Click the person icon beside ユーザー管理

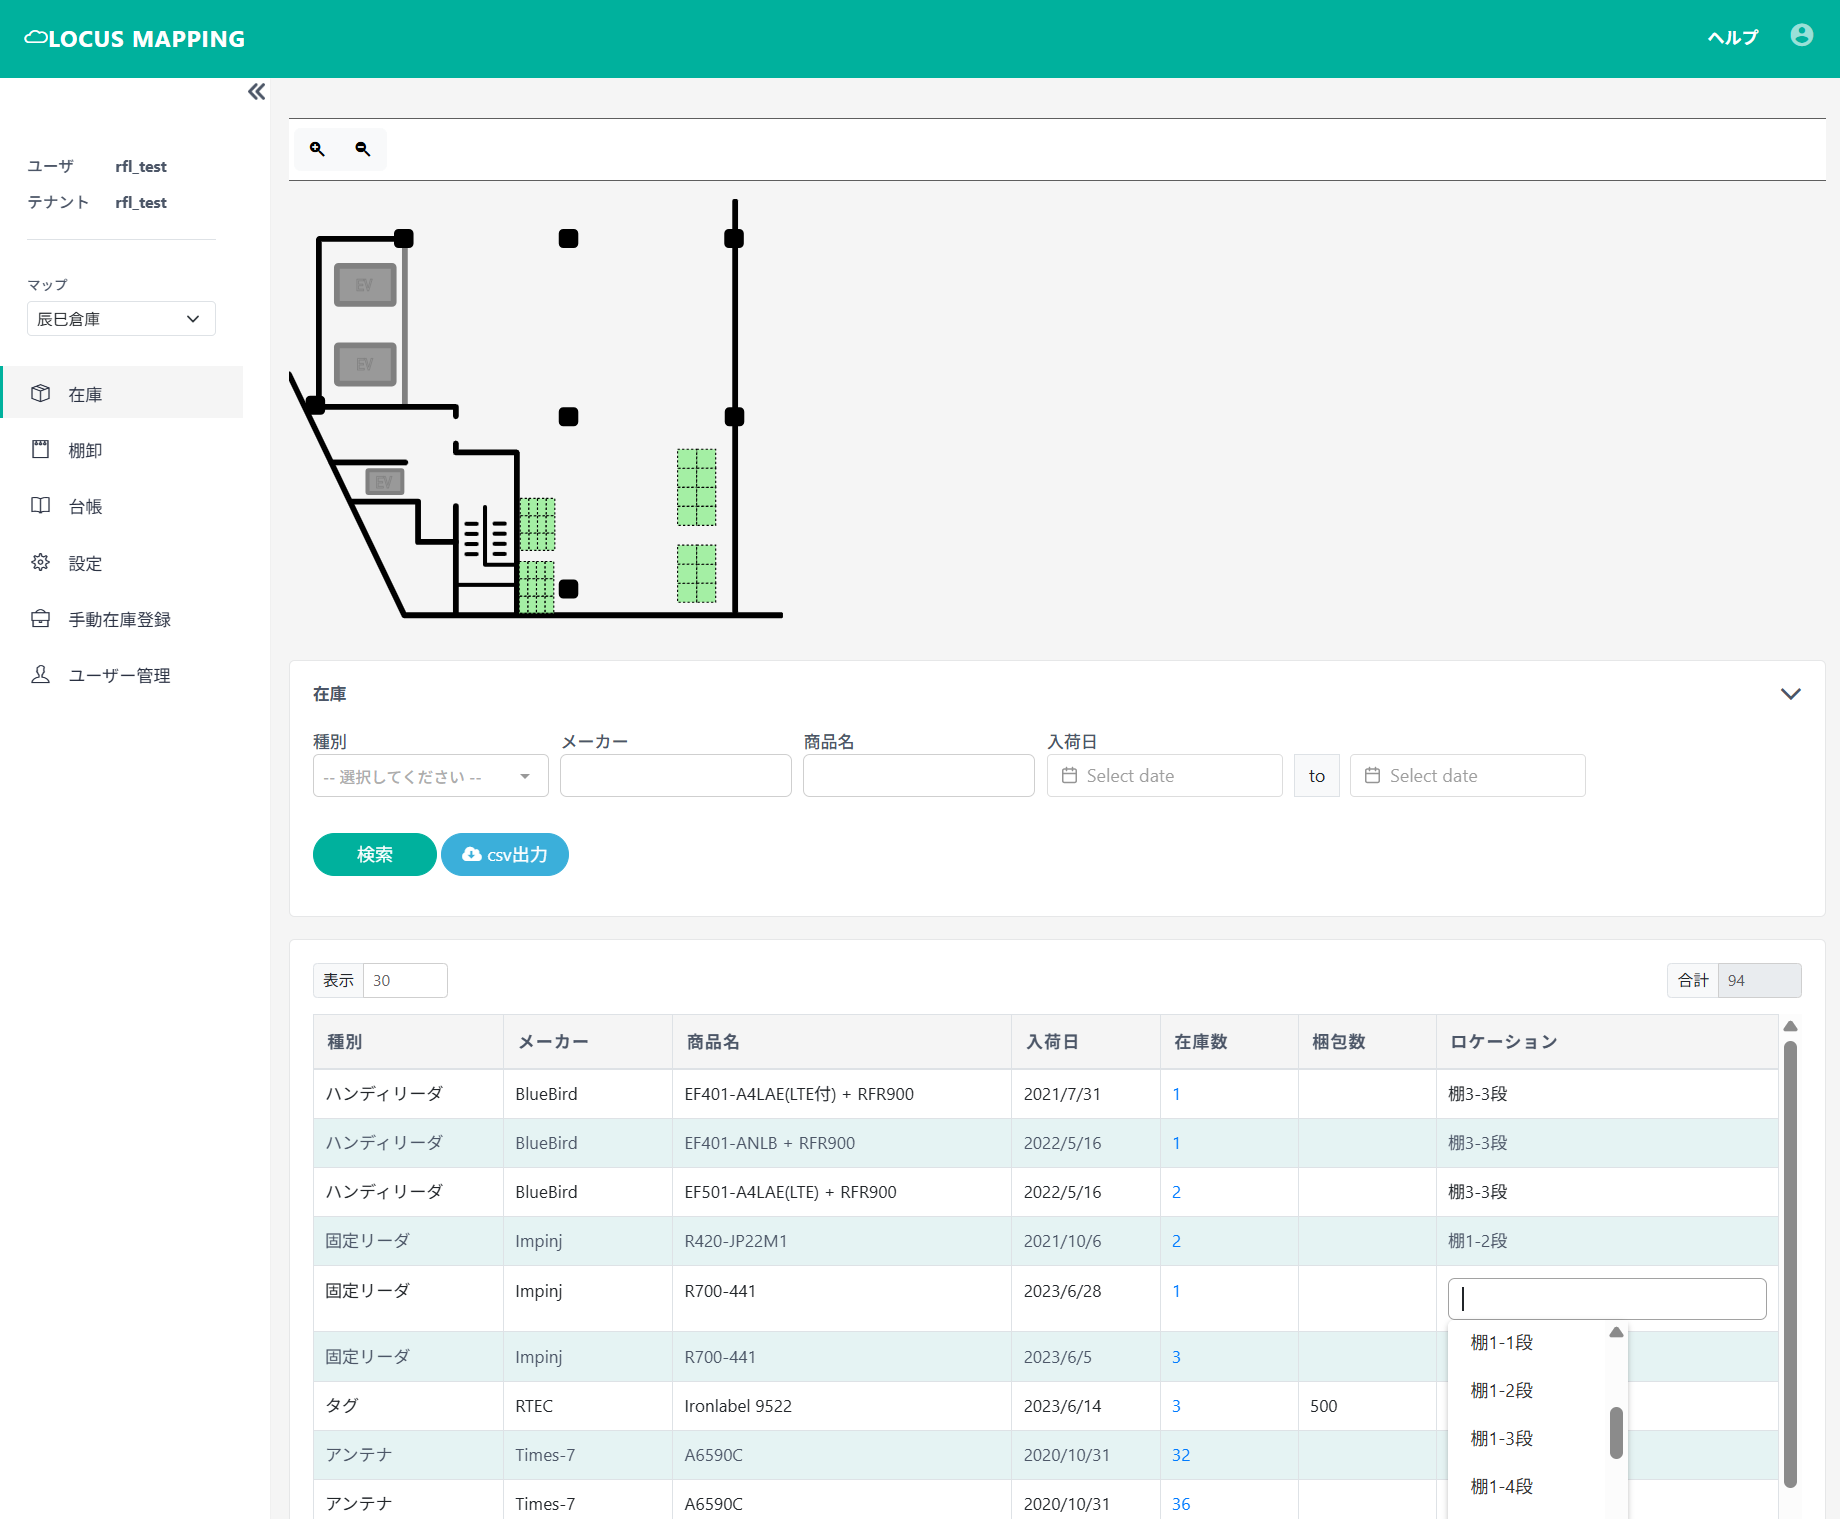40,674
